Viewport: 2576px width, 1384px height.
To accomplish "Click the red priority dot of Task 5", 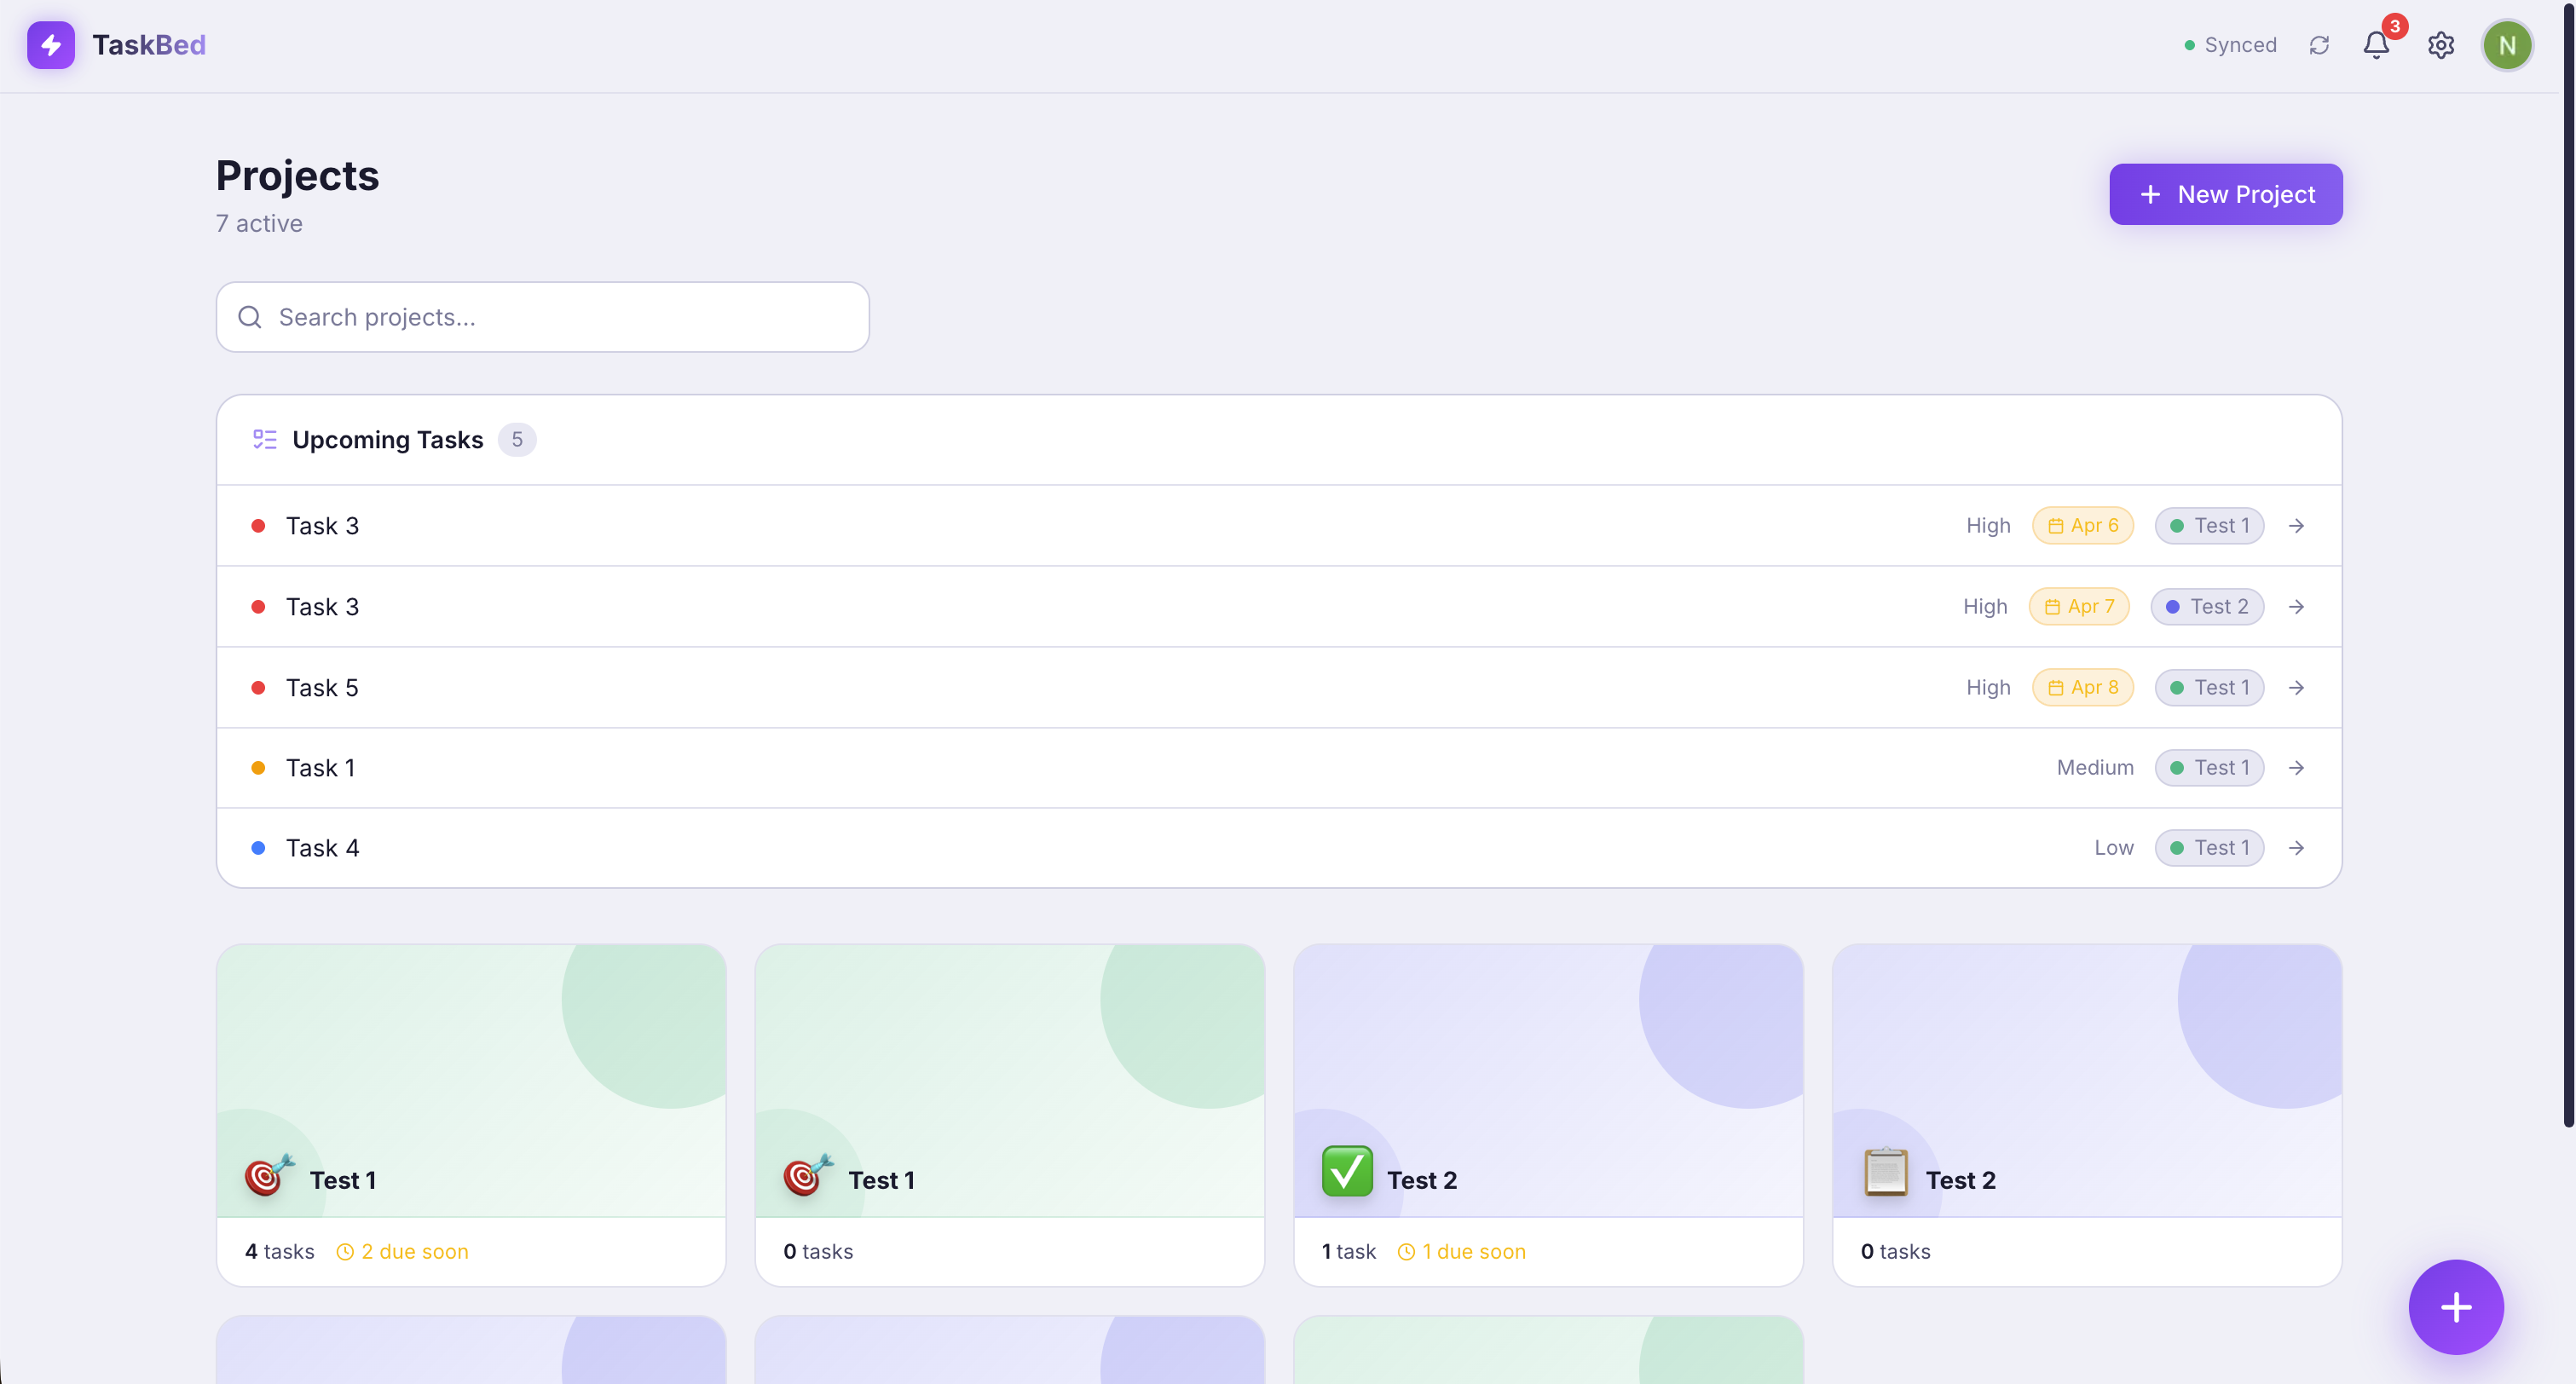I will tap(258, 688).
